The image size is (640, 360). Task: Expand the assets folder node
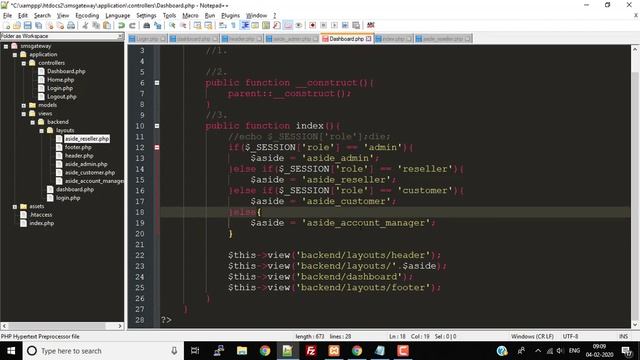click(15, 207)
